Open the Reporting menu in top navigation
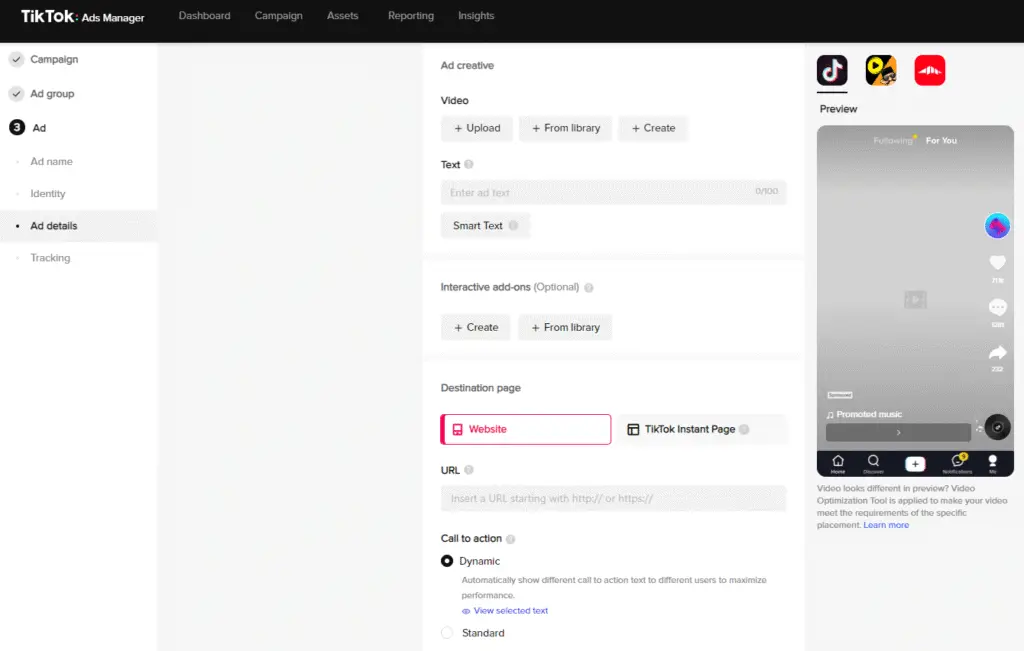 411,16
